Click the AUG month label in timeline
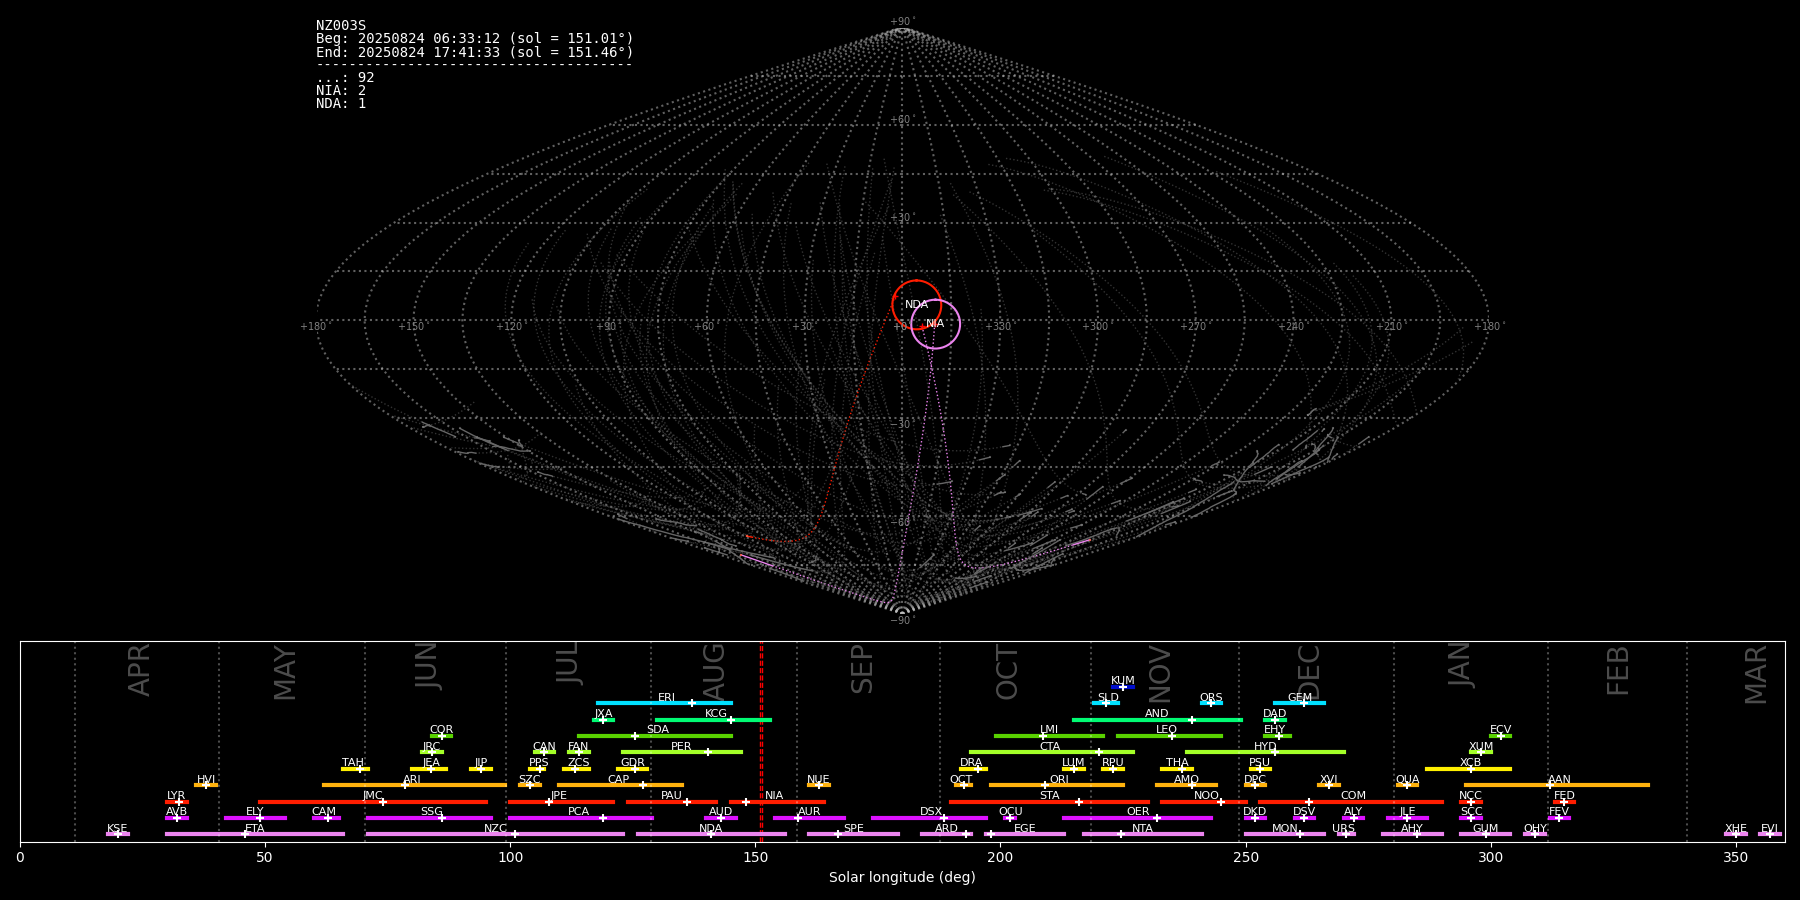 [x=714, y=671]
